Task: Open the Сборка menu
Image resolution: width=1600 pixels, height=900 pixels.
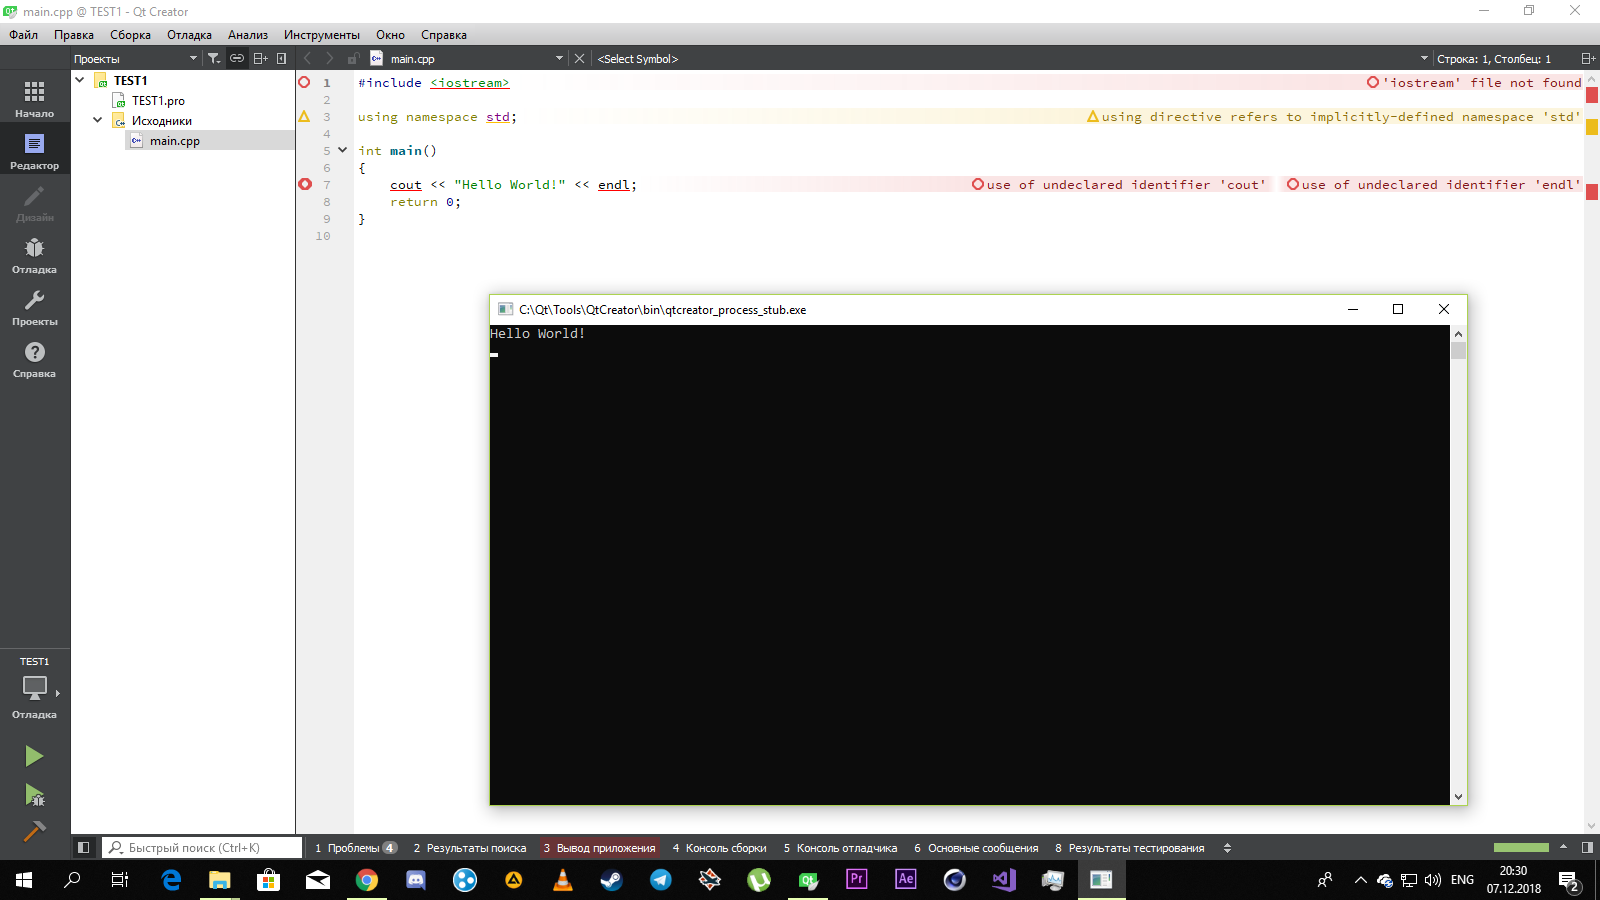Action: 130,35
